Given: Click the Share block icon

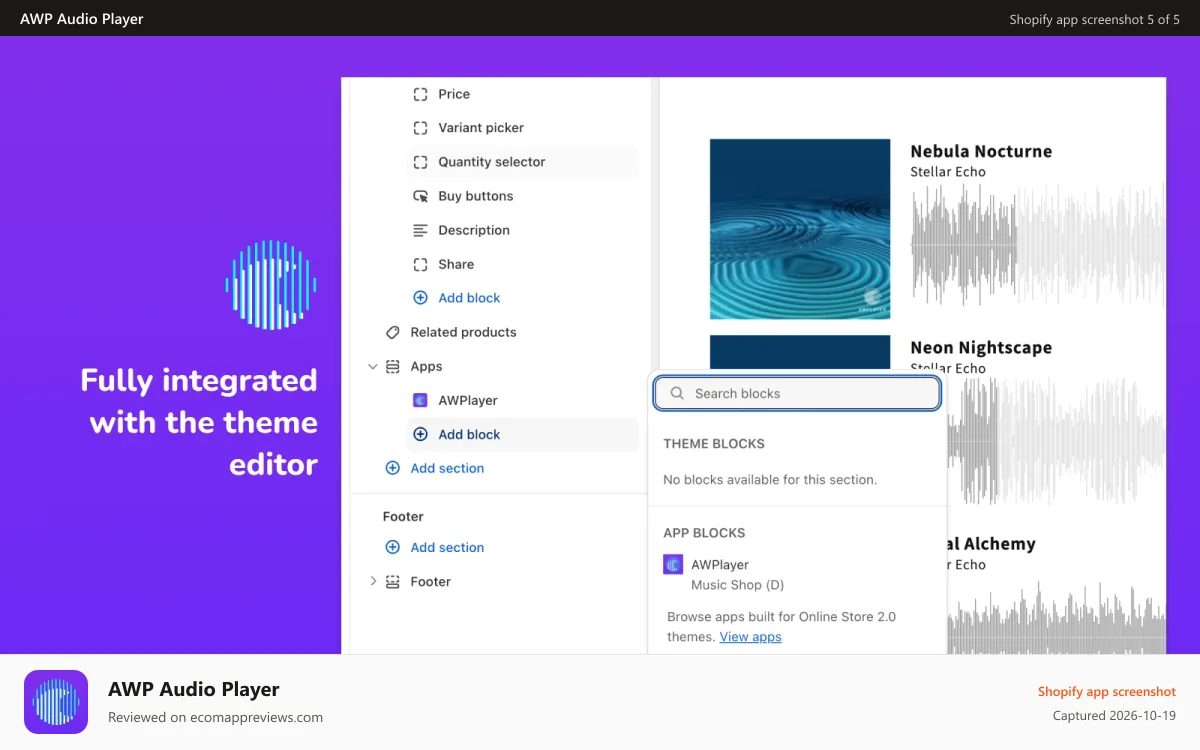Looking at the screenshot, I should [420, 264].
